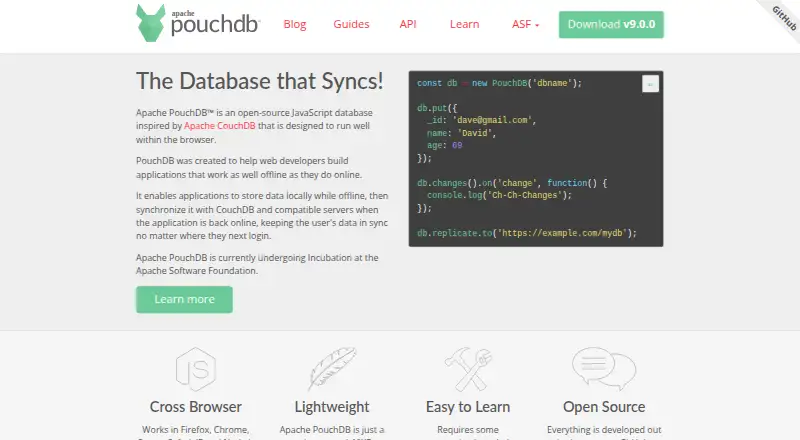Click text 'Works in Firefox, Chrome,'

[x=195, y=430]
